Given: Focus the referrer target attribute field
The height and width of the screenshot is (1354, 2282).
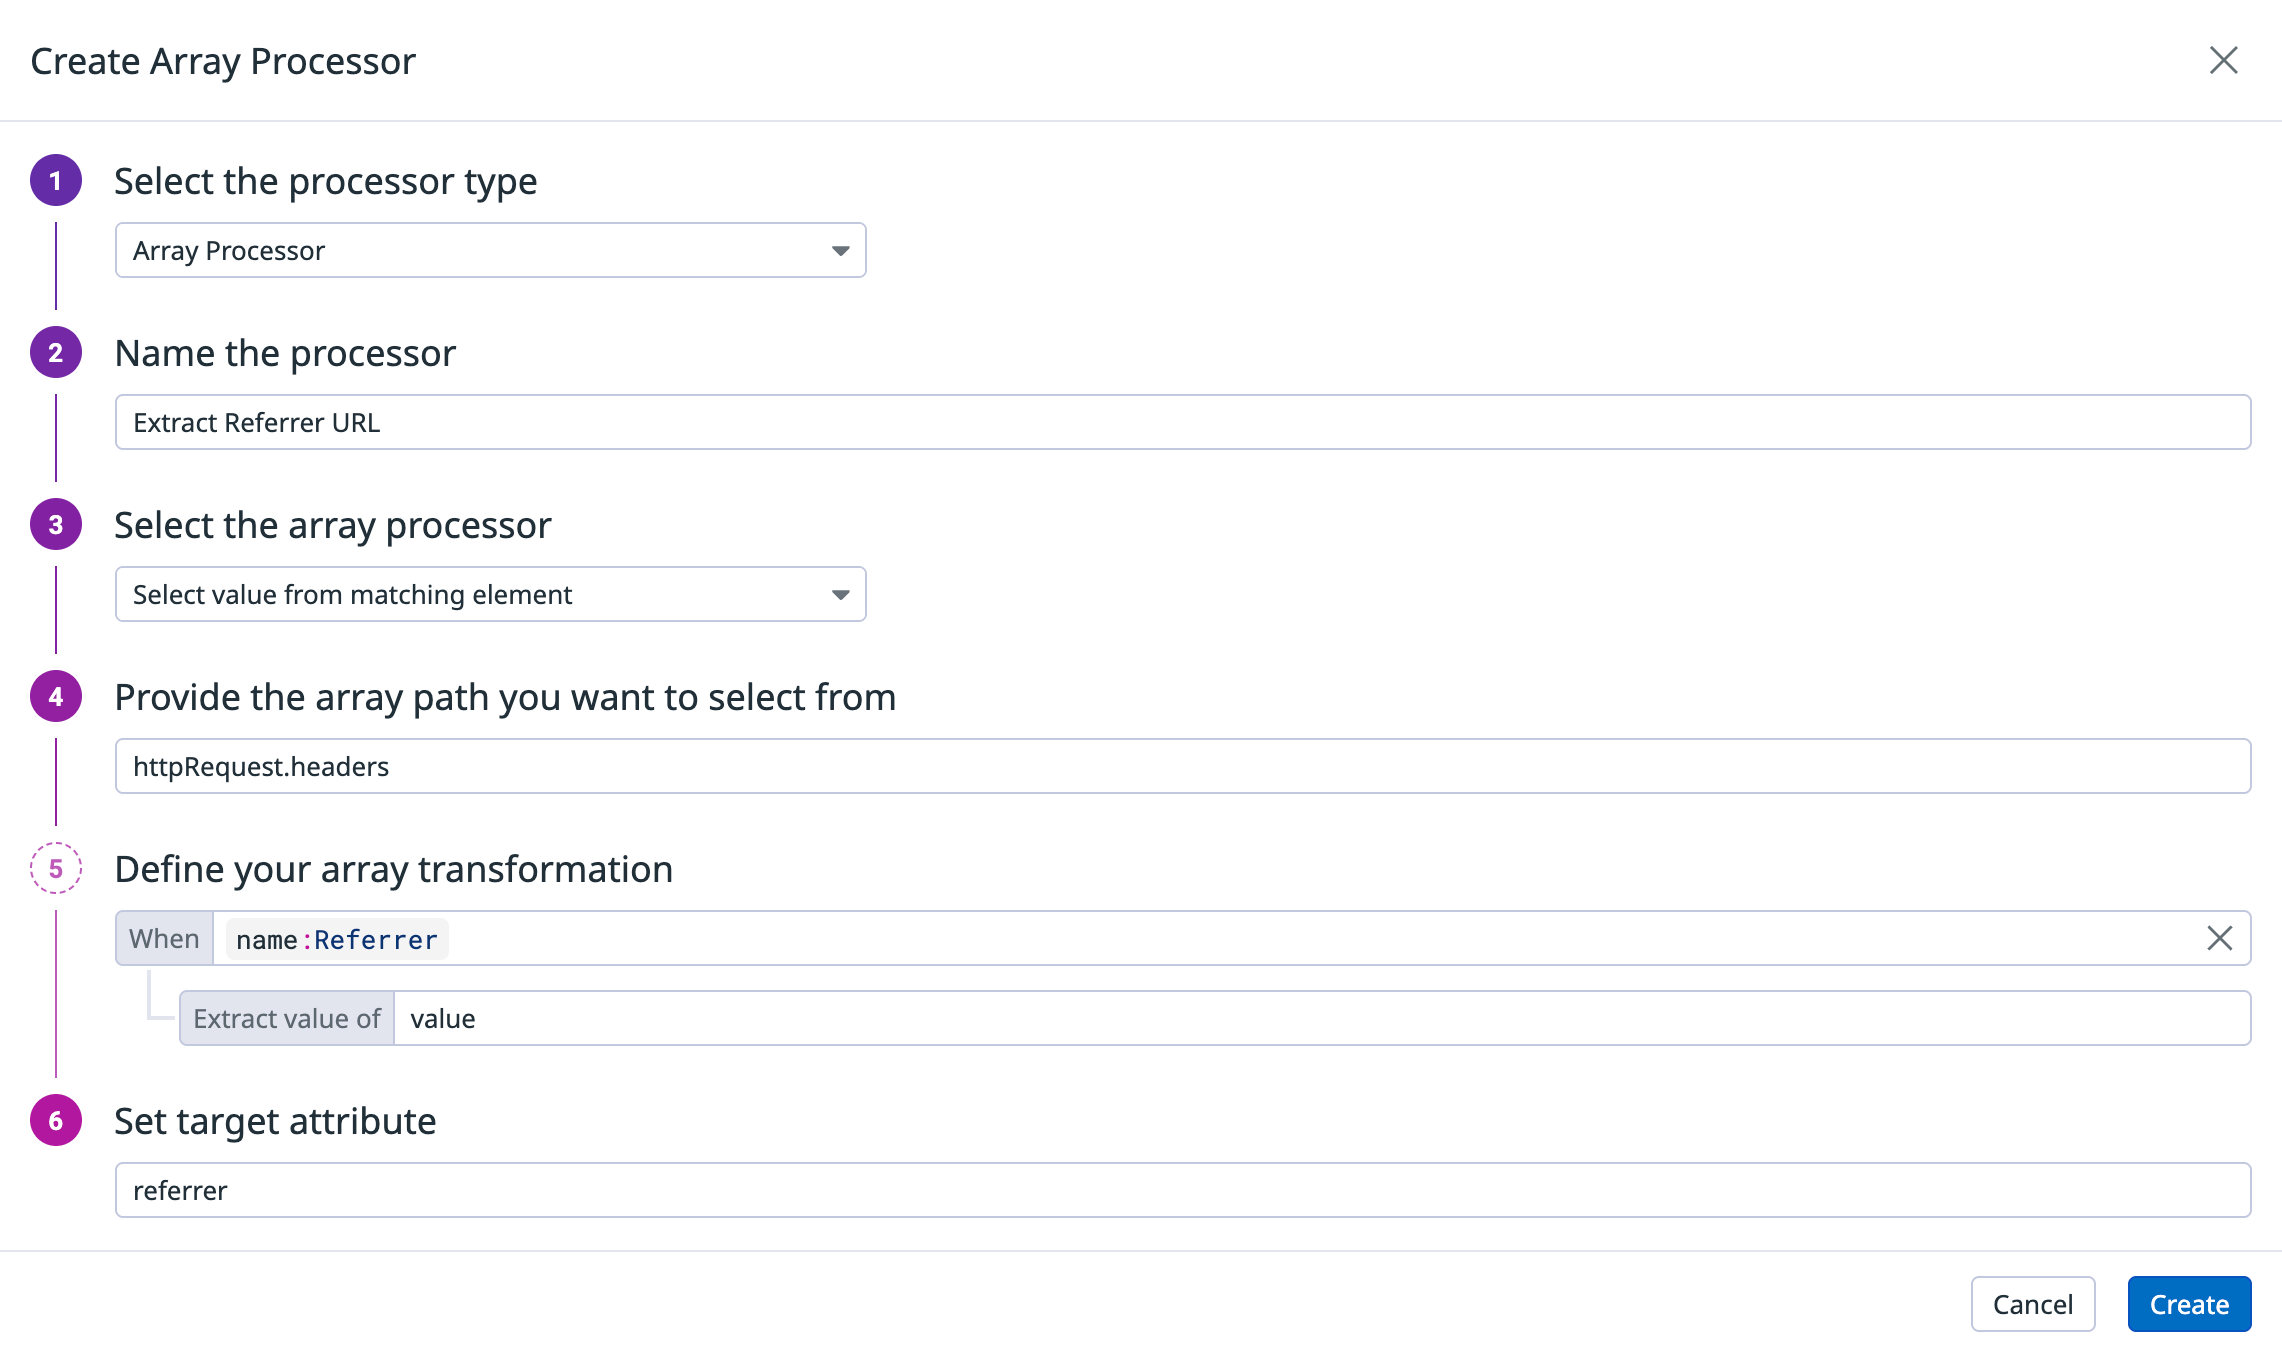Looking at the screenshot, I should coord(1182,1191).
